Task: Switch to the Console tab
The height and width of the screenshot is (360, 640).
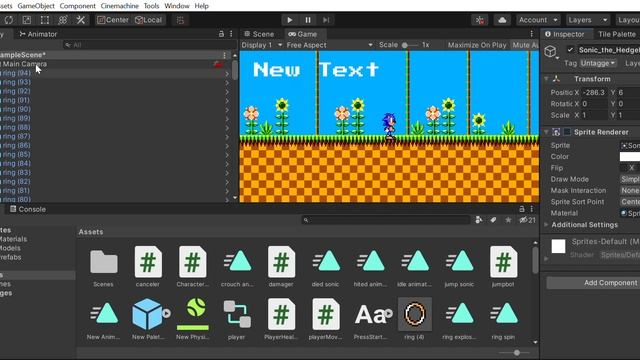Action: [x=28, y=209]
